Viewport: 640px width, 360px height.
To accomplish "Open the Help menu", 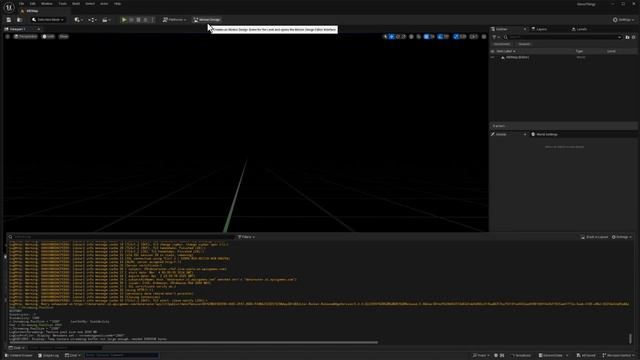I will 118,4.
